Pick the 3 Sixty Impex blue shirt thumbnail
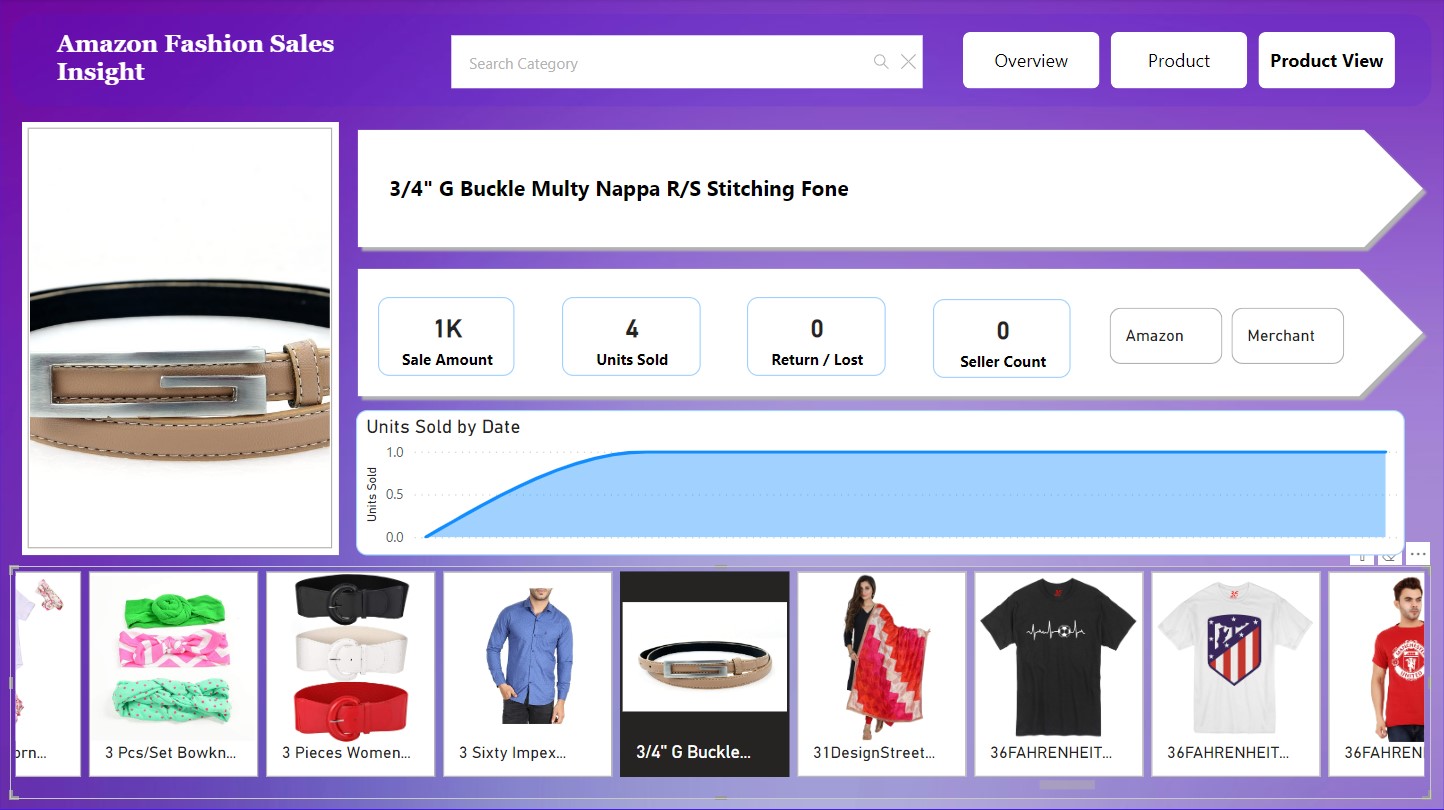The image size is (1444, 810). (x=527, y=673)
